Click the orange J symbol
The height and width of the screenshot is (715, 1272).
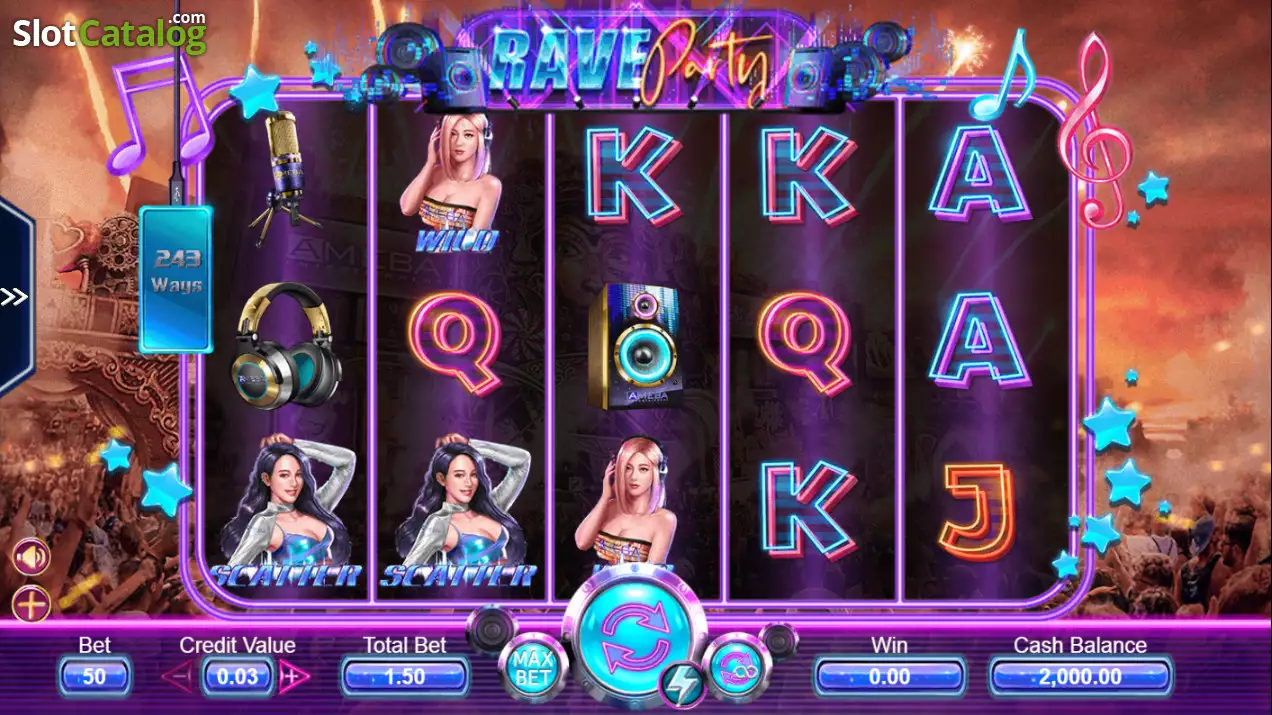point(976,510)
